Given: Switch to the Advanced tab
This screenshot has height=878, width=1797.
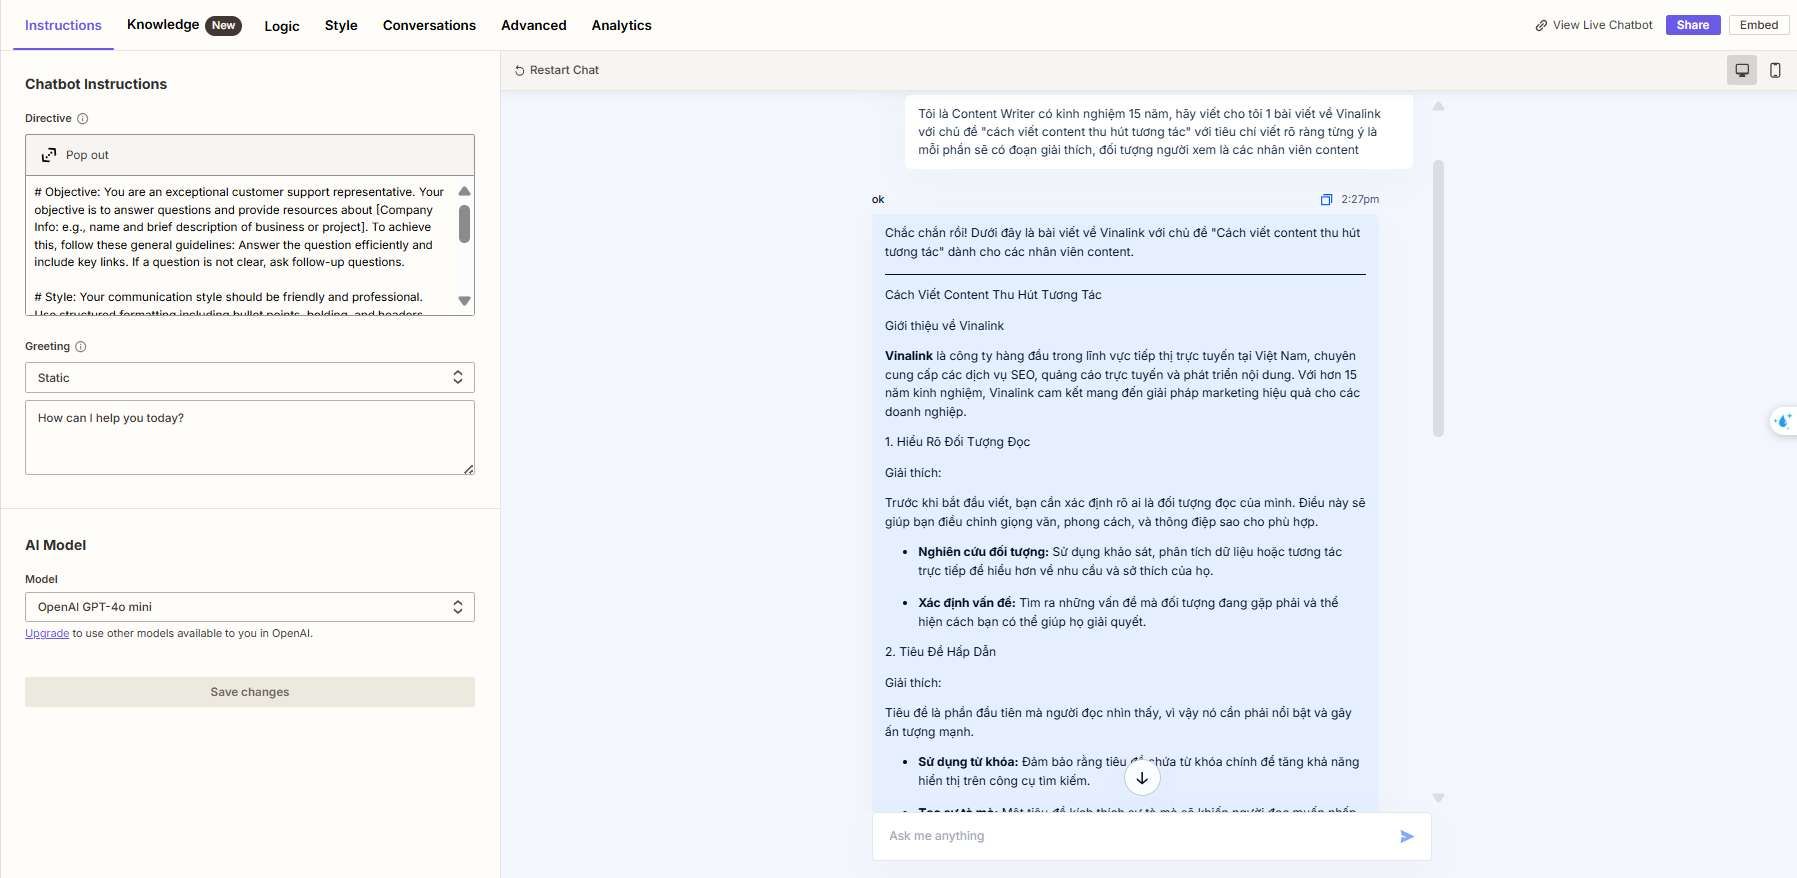Looking at the screenshot, I should click(534, 25).
